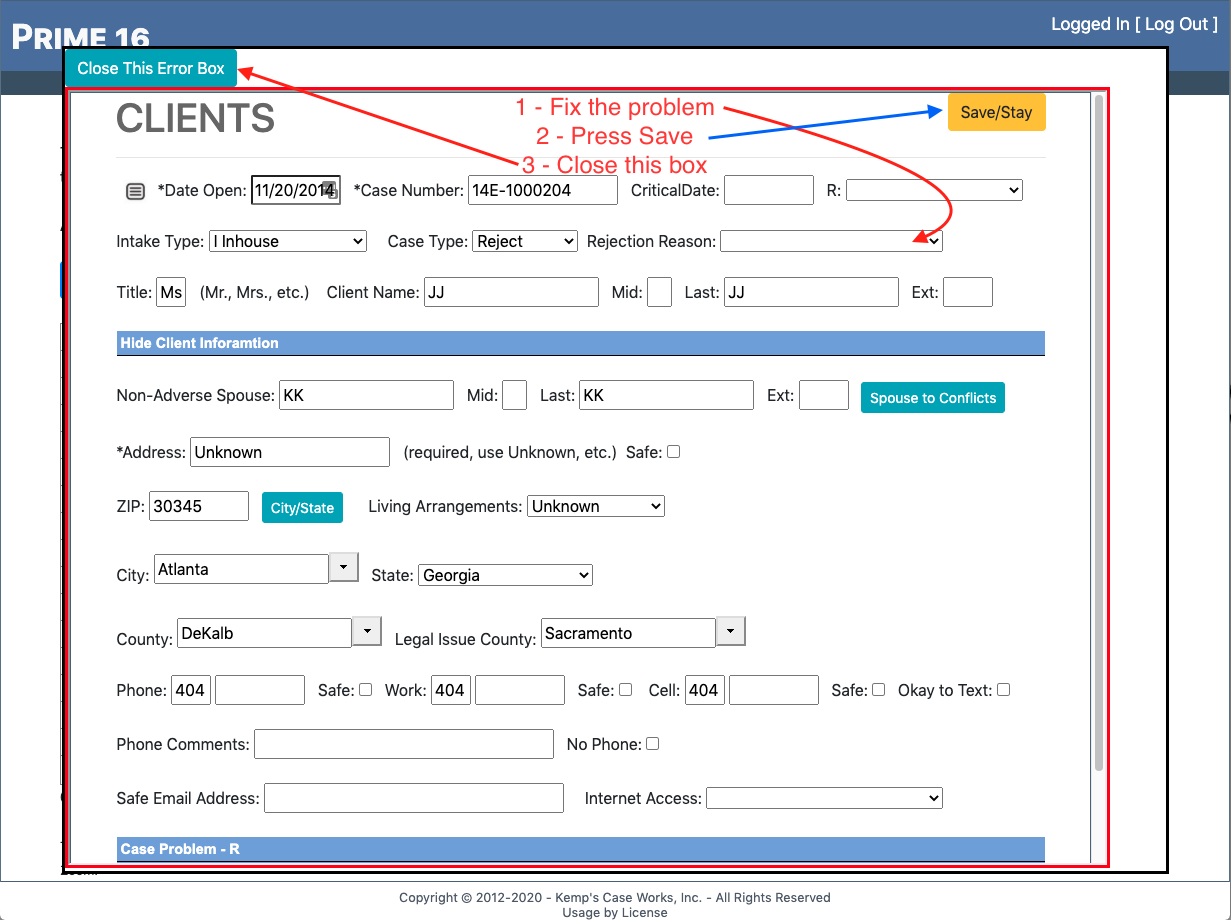Image resolution: width=1231 pixels, height=920 pixels.
Task: Tick the Cell phone Safe checkbox
Action: [878, 690]
